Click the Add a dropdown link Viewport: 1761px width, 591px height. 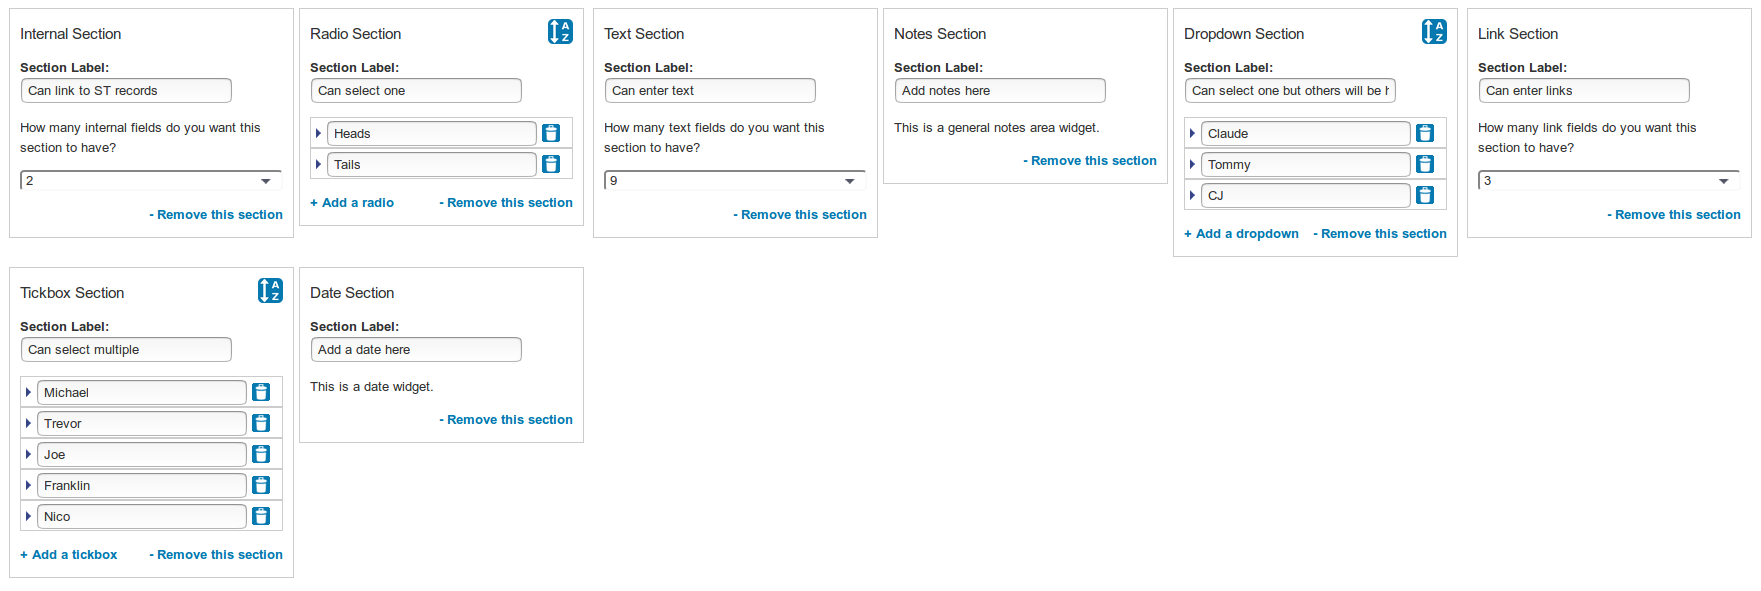[x=1242, y=234]
